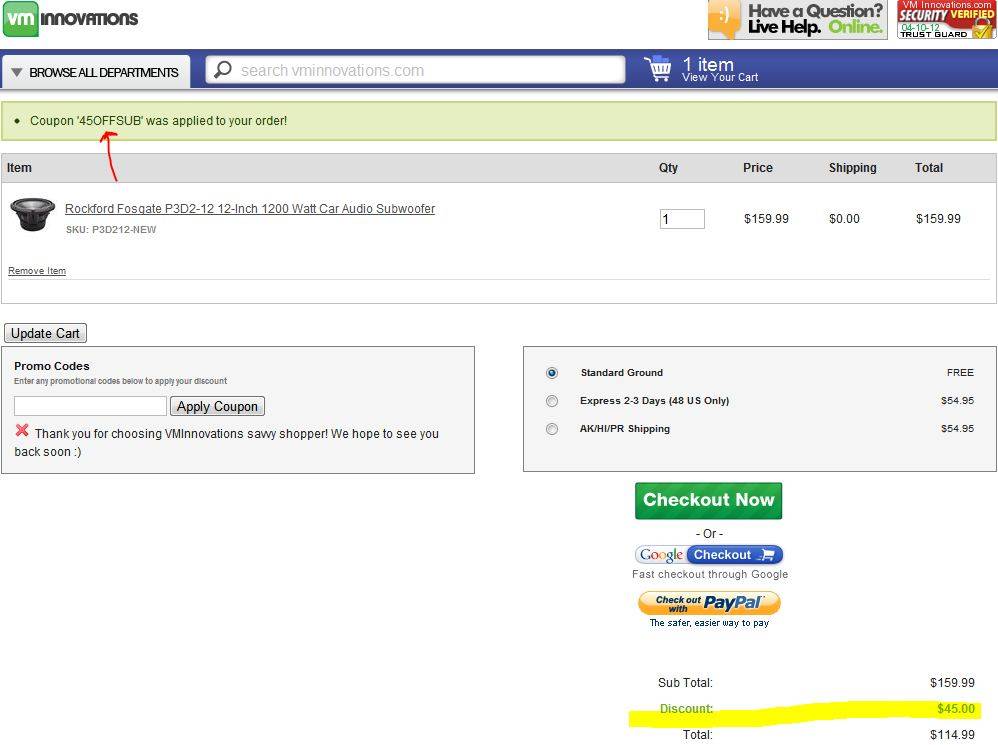Select Standard Ground shipping option

coord(552,373)
